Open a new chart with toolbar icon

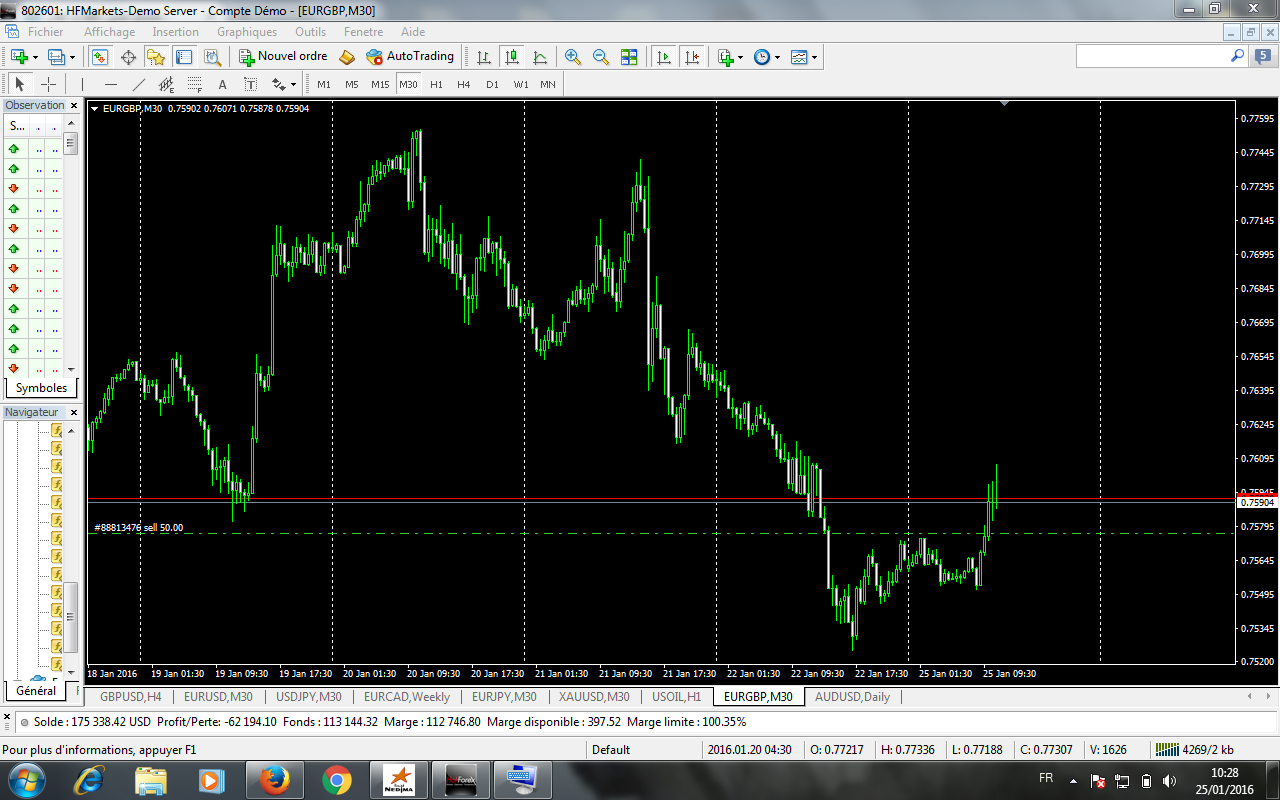coord(19,57)
